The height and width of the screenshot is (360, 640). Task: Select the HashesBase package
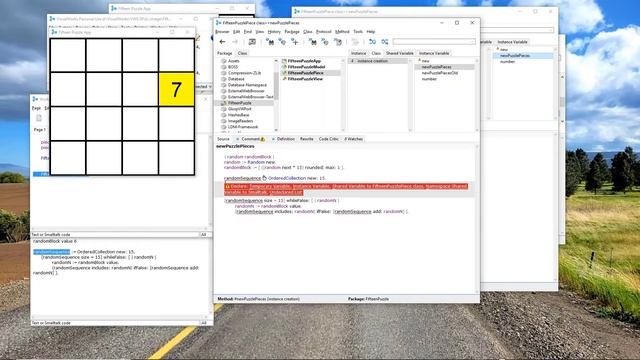(238, 115)
